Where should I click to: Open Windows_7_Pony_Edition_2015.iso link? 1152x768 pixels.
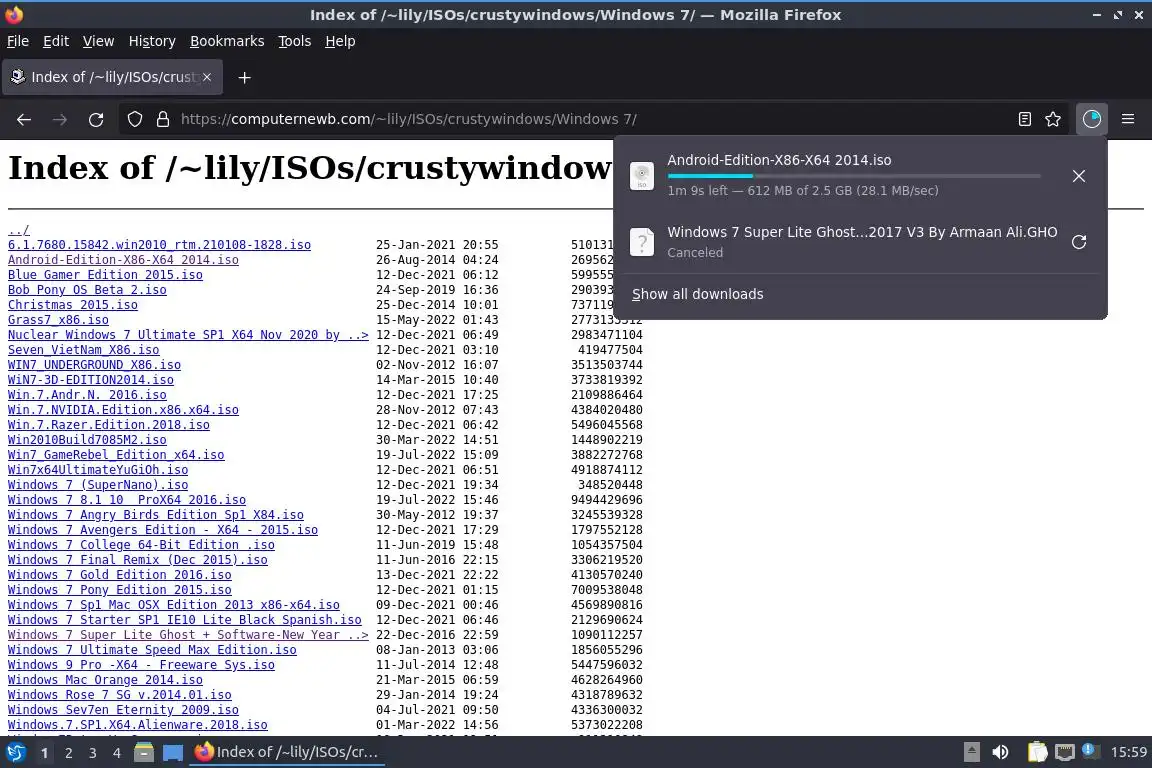120,589
